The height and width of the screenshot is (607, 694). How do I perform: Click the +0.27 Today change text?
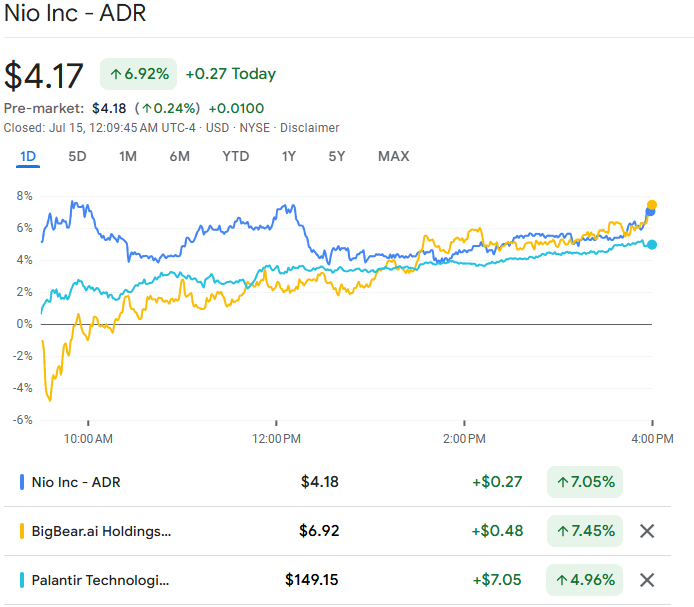coord(231,74)
